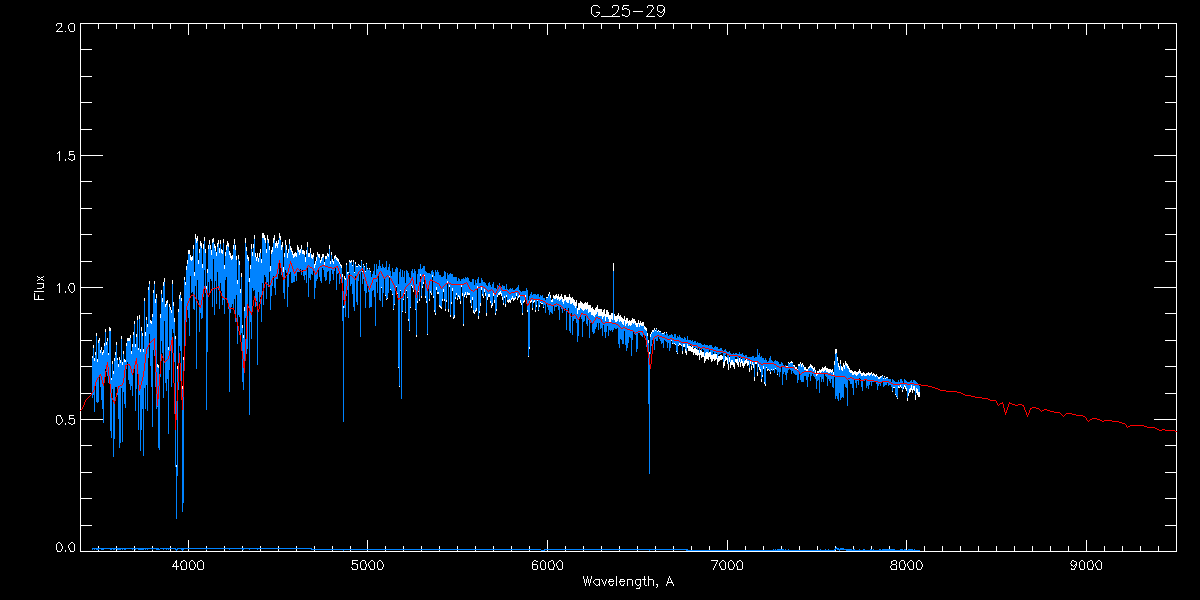Click the 'Wavelength, A' x-axis label

[x=627, y=582]
